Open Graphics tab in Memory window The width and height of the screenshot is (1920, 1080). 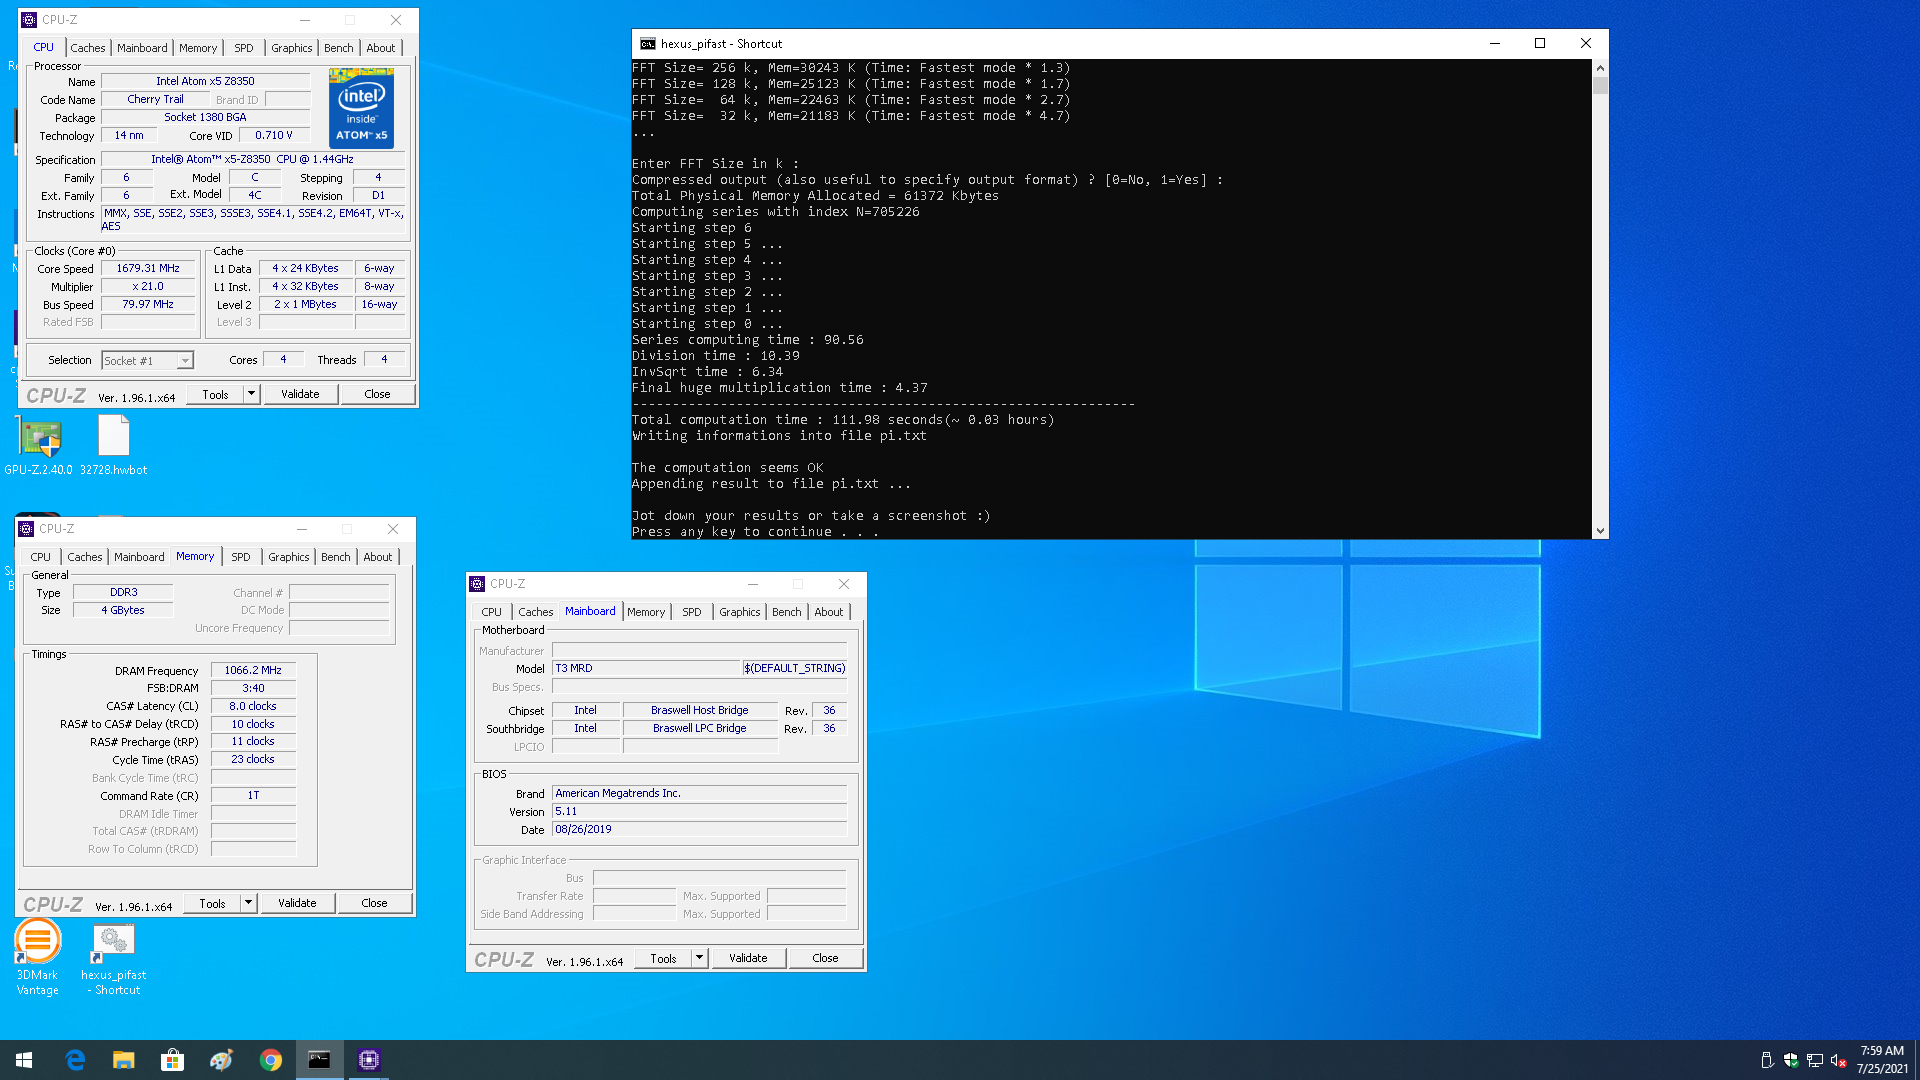(x=289, y=557)
